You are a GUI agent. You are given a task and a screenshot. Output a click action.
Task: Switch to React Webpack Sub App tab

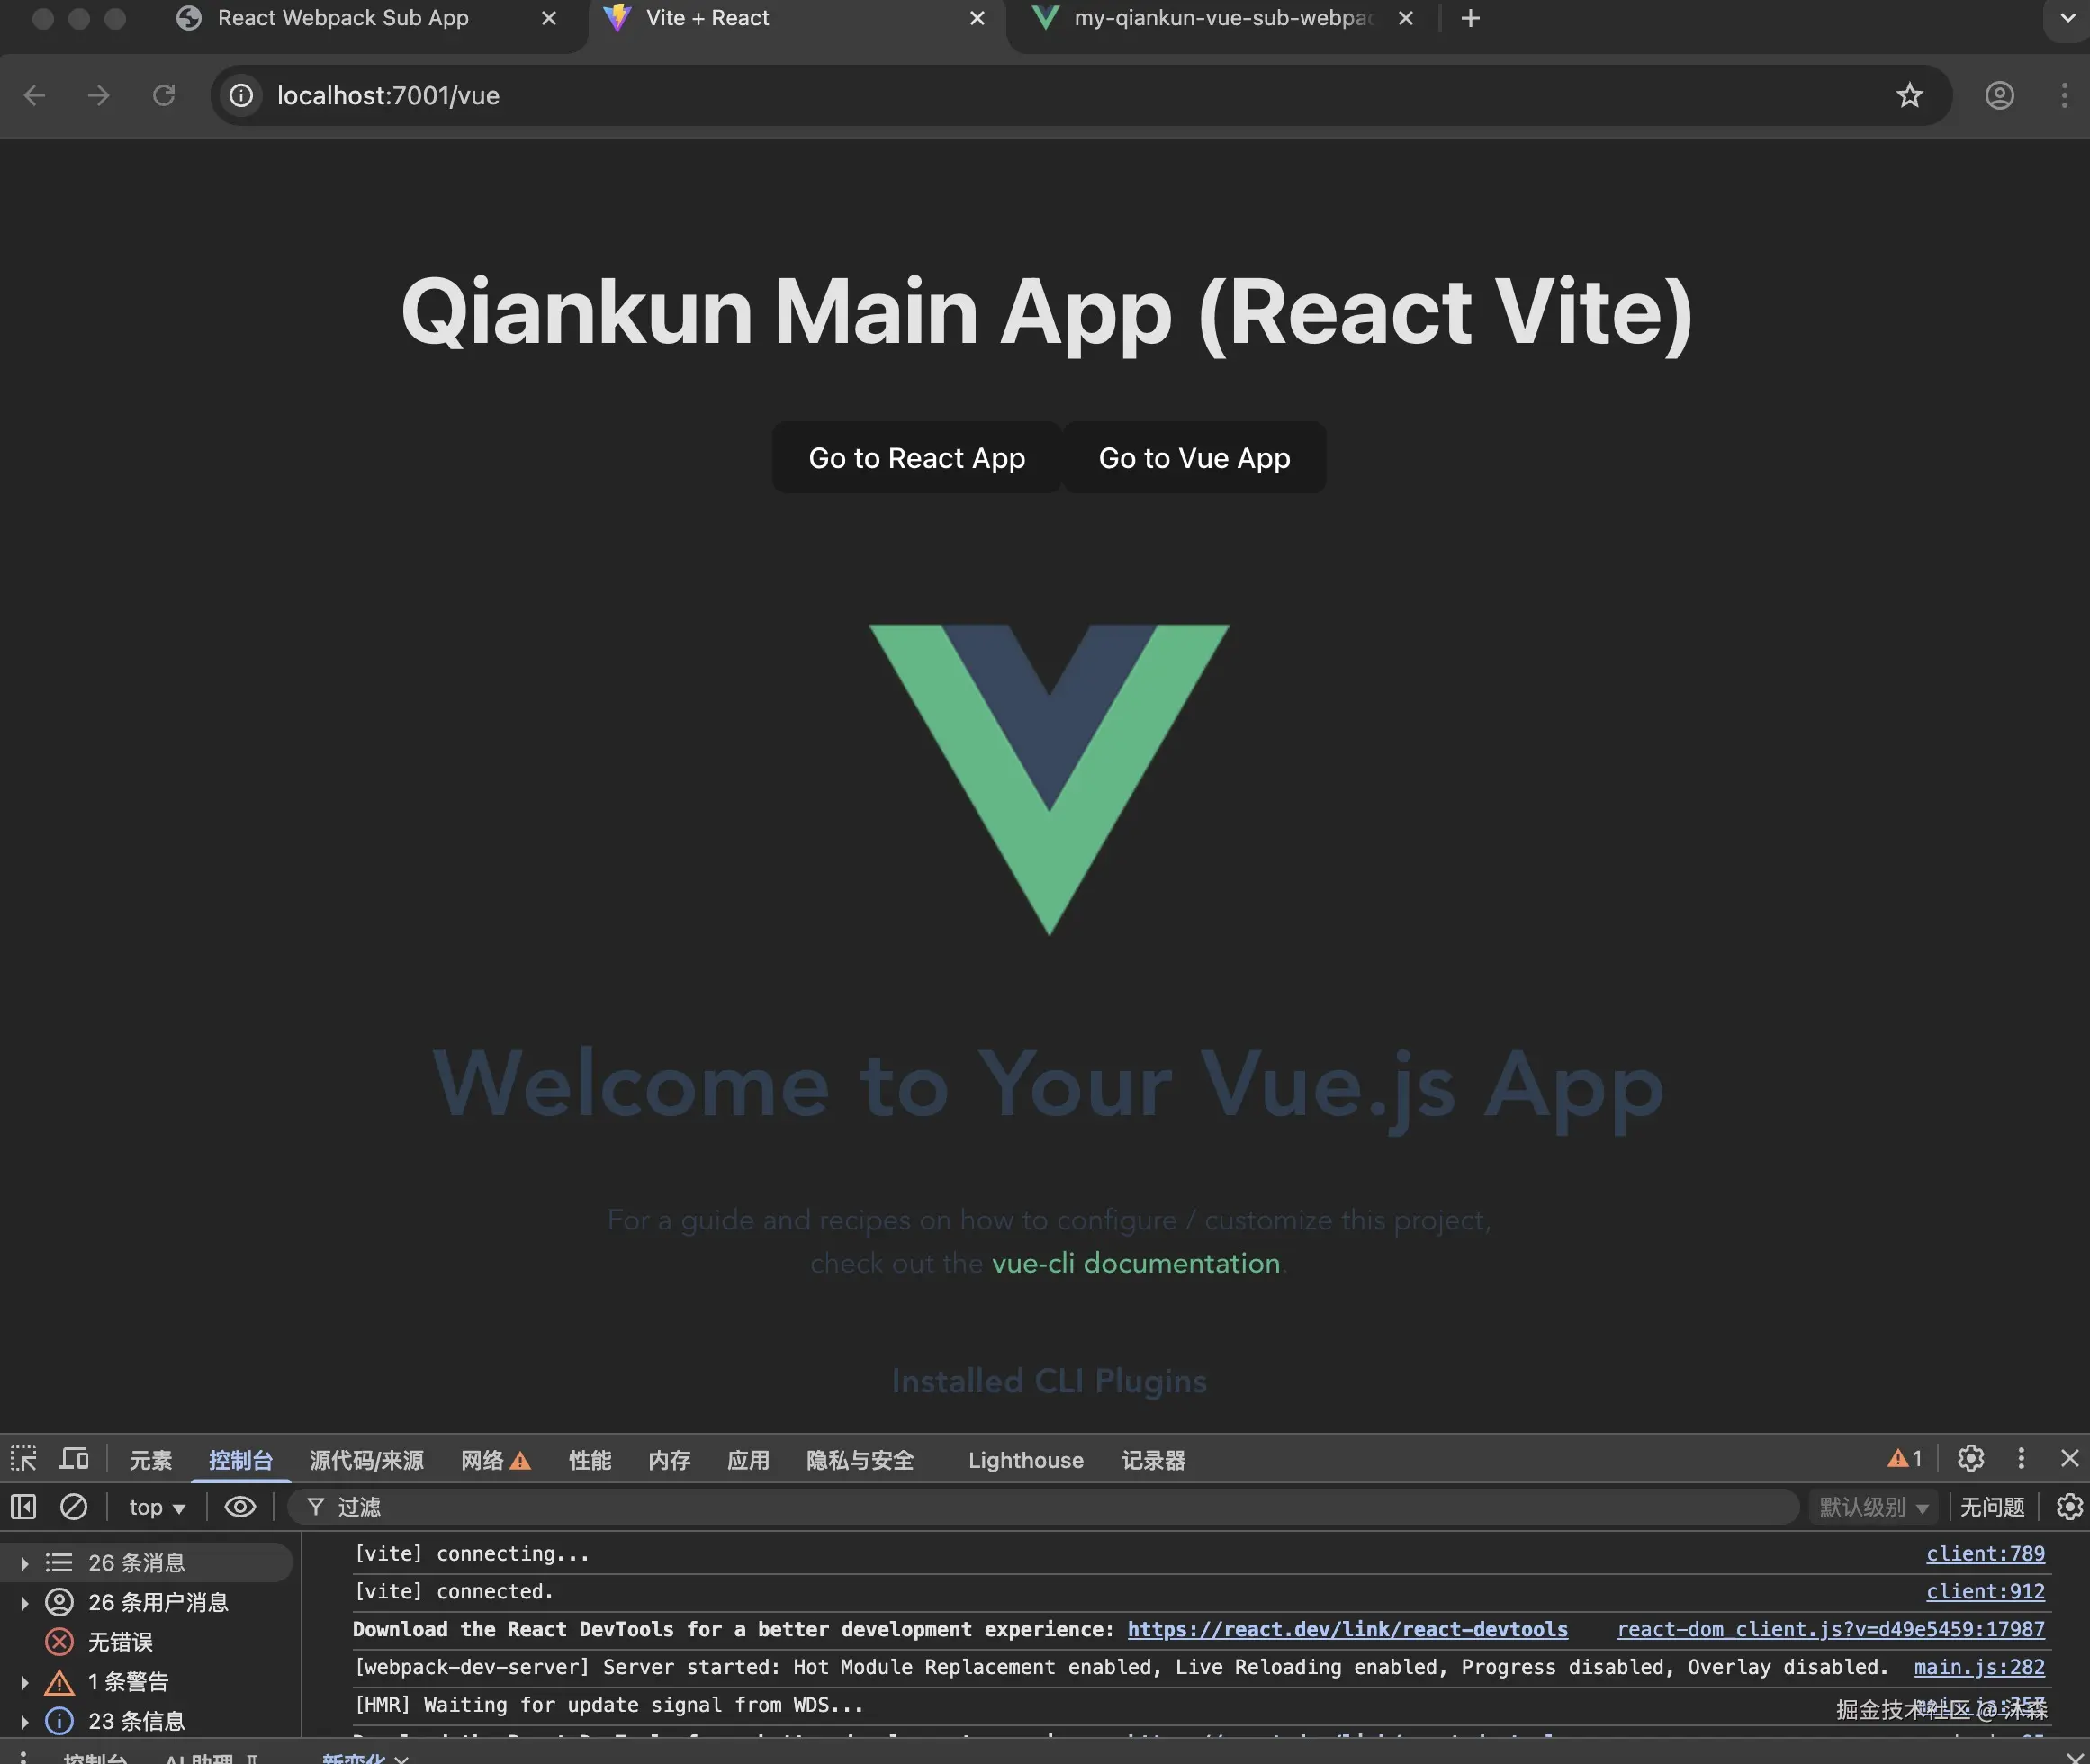[x=343, y=18]
